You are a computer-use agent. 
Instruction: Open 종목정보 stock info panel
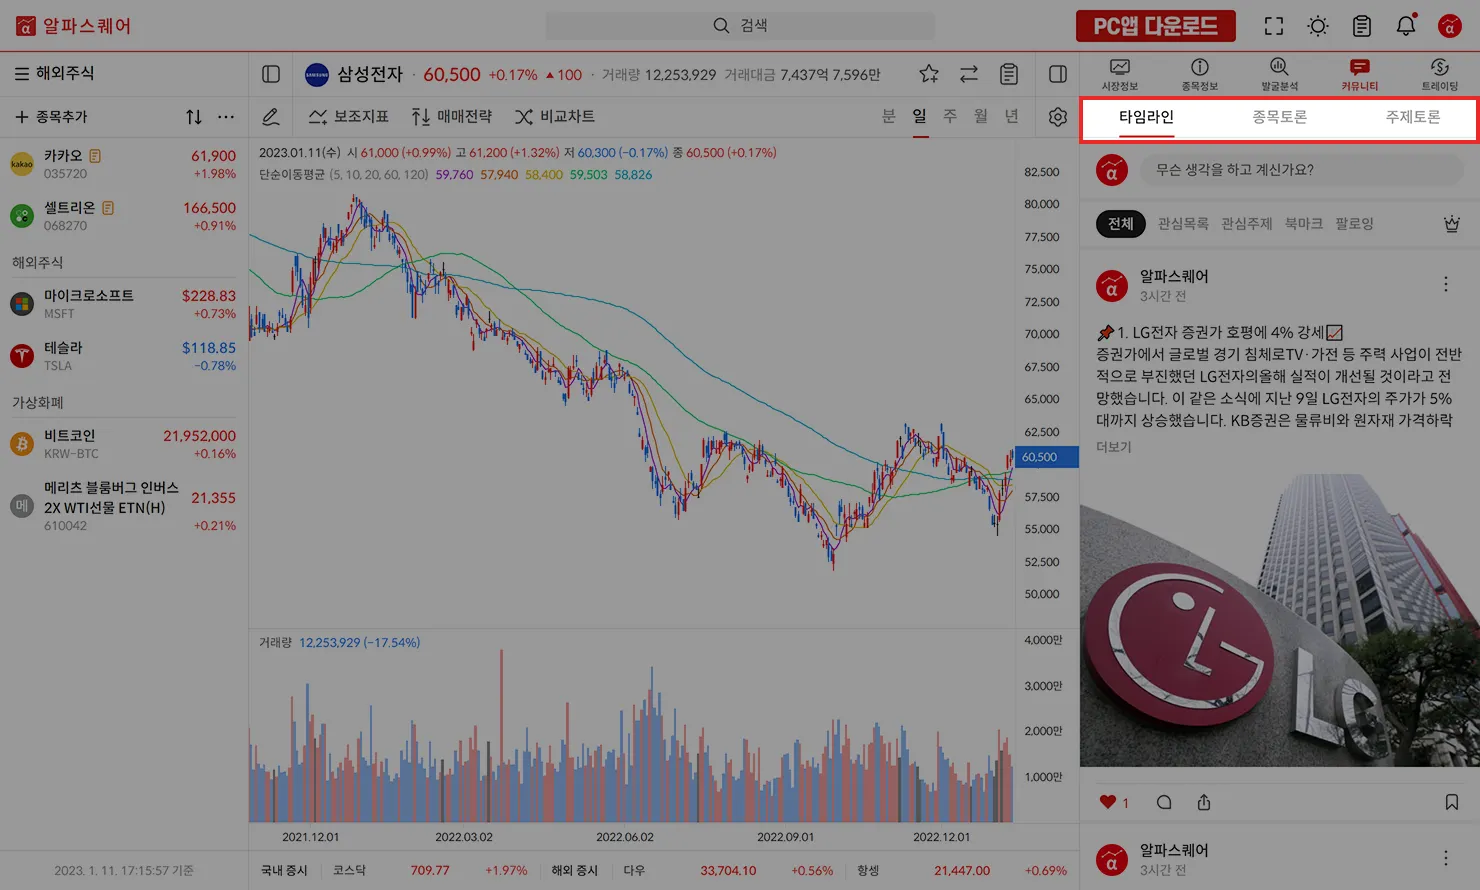coord(1200,75)
